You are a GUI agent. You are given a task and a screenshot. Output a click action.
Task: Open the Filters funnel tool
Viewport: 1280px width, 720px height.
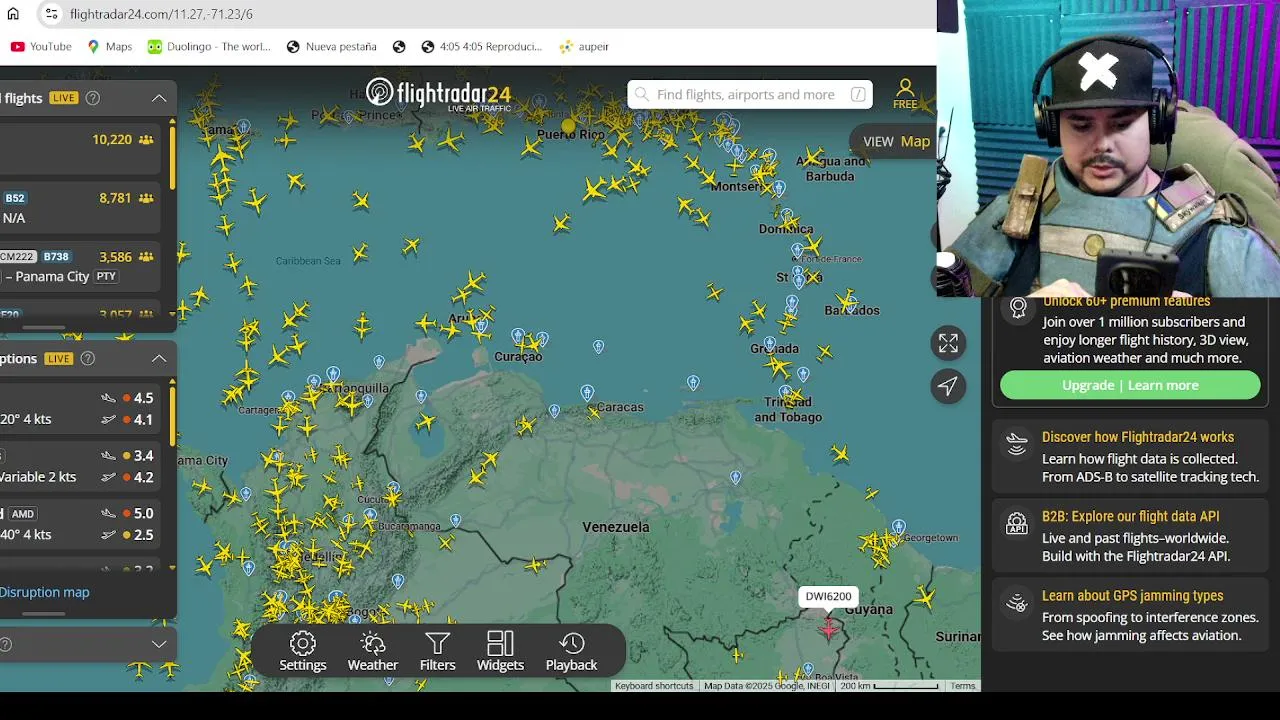[437, 651]
